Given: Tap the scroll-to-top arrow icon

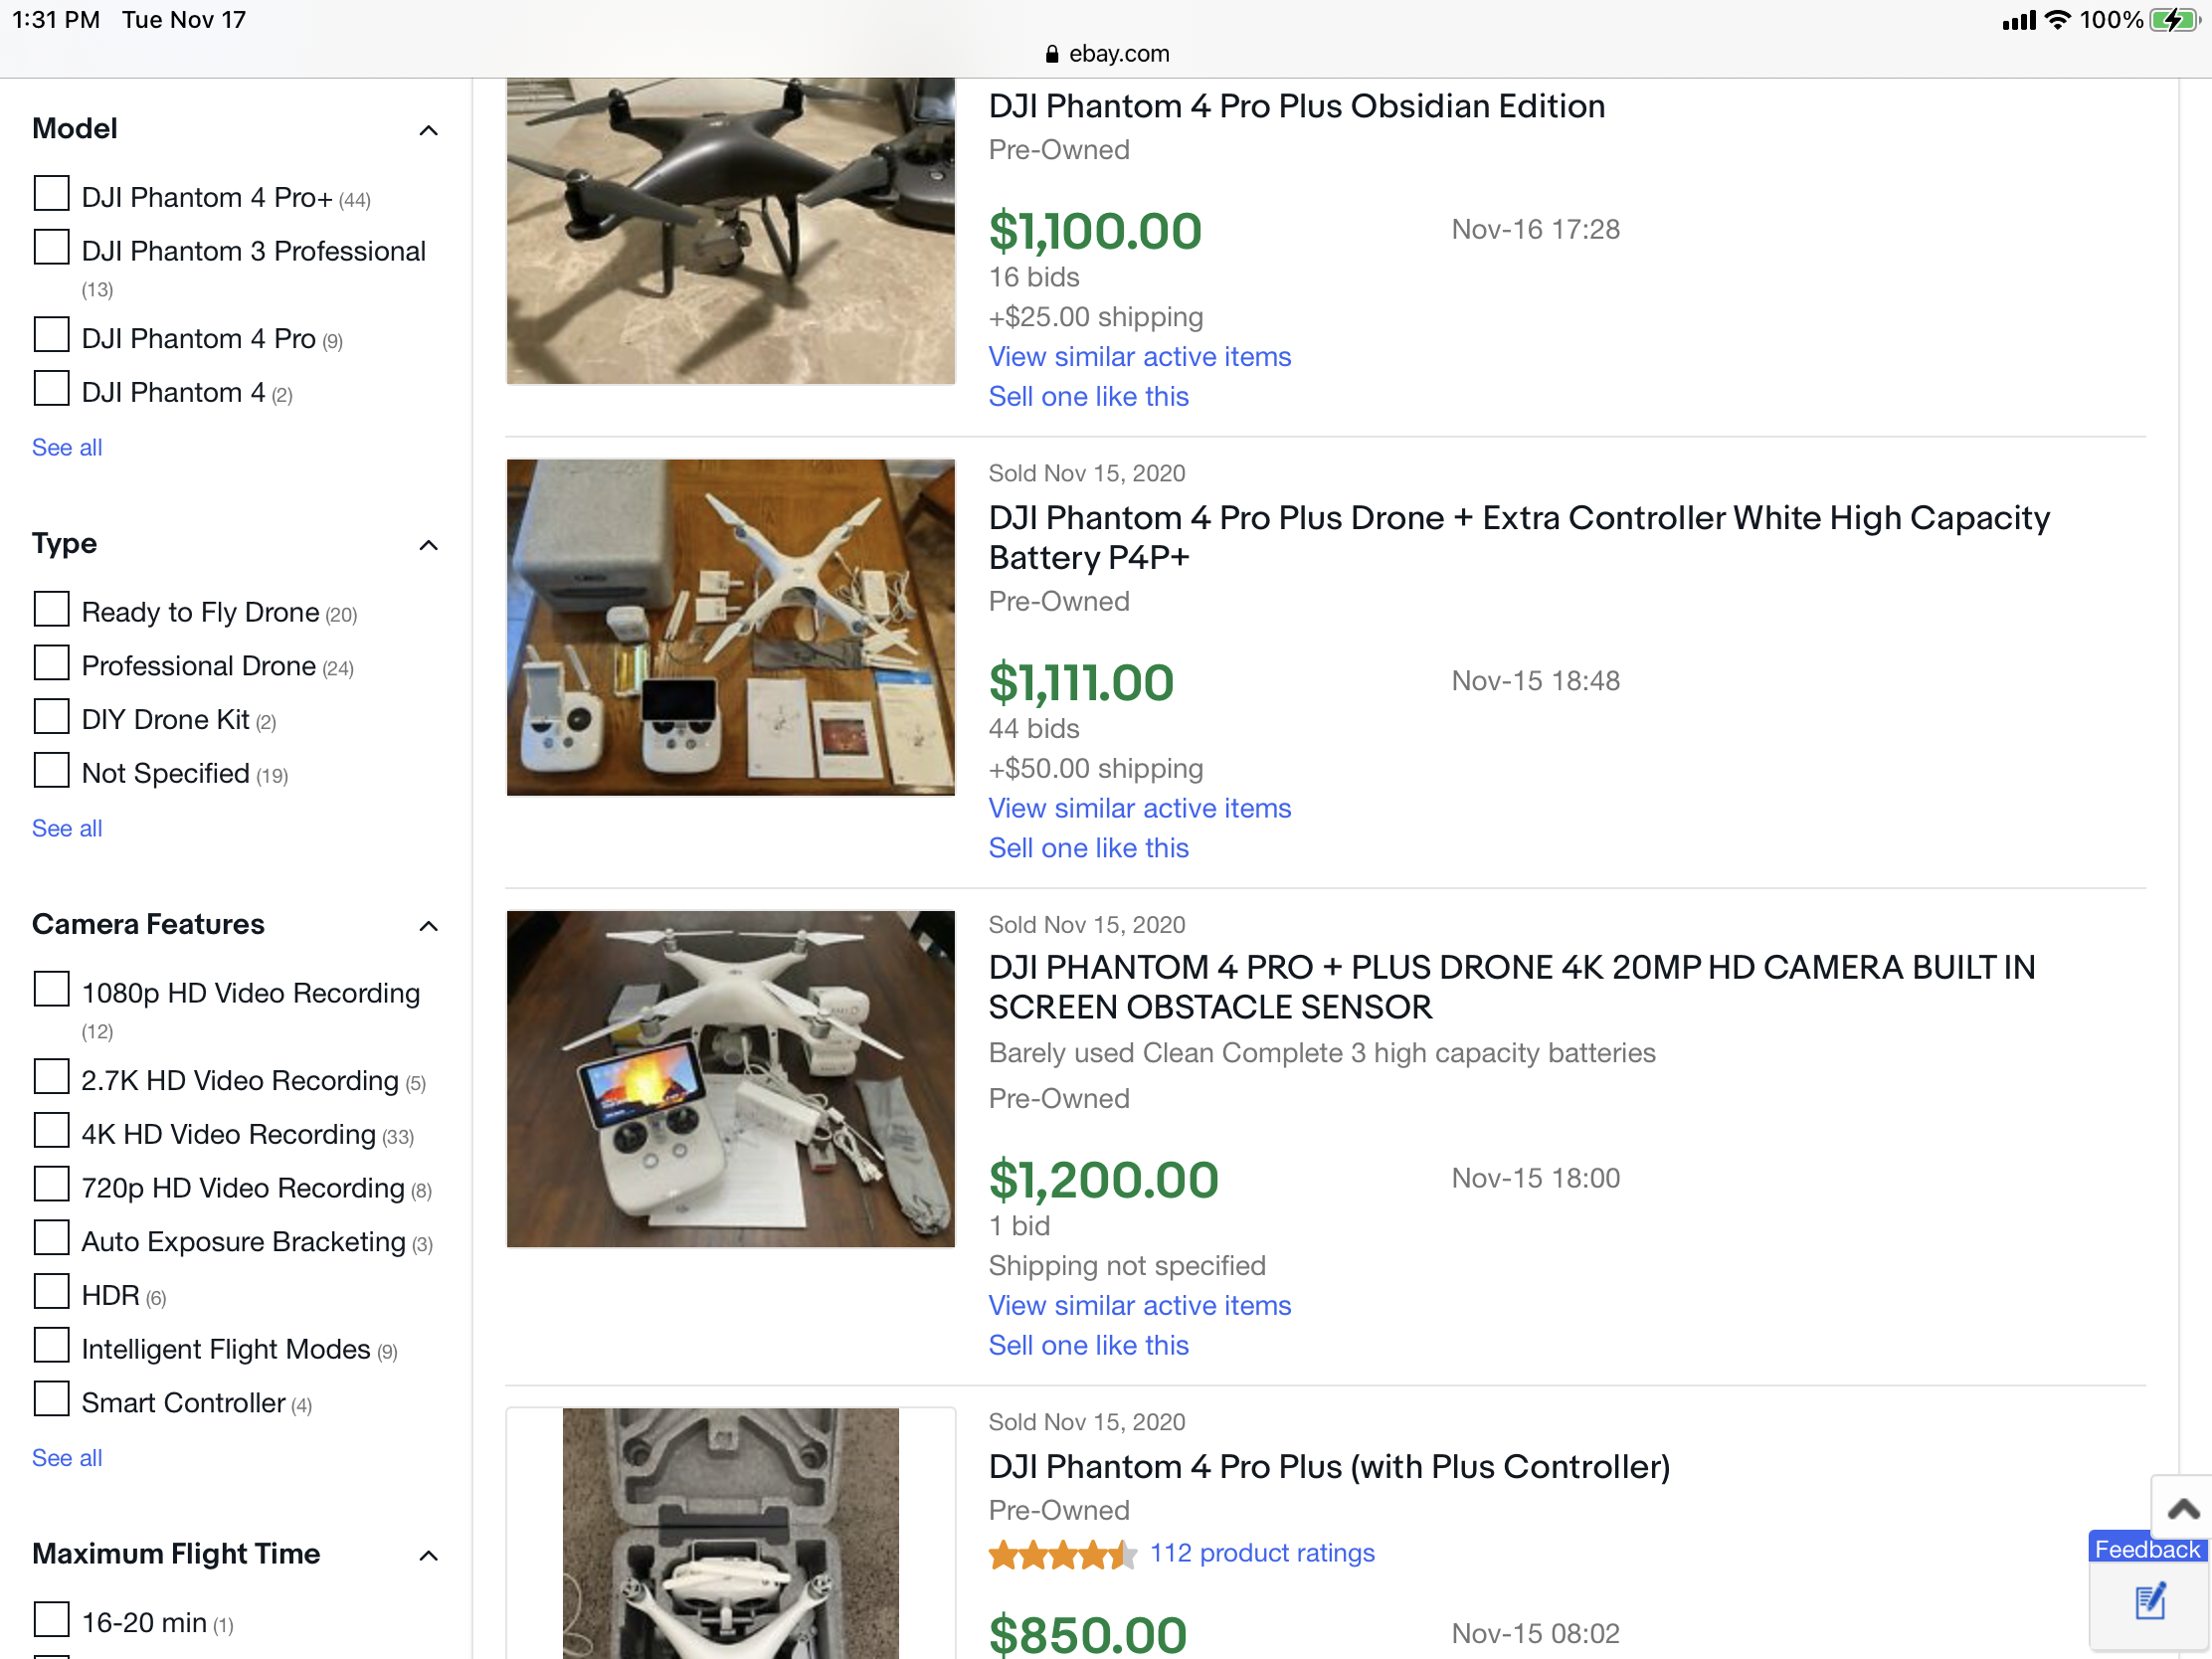Looking at the screenshot, I should coord(2183,1508).
